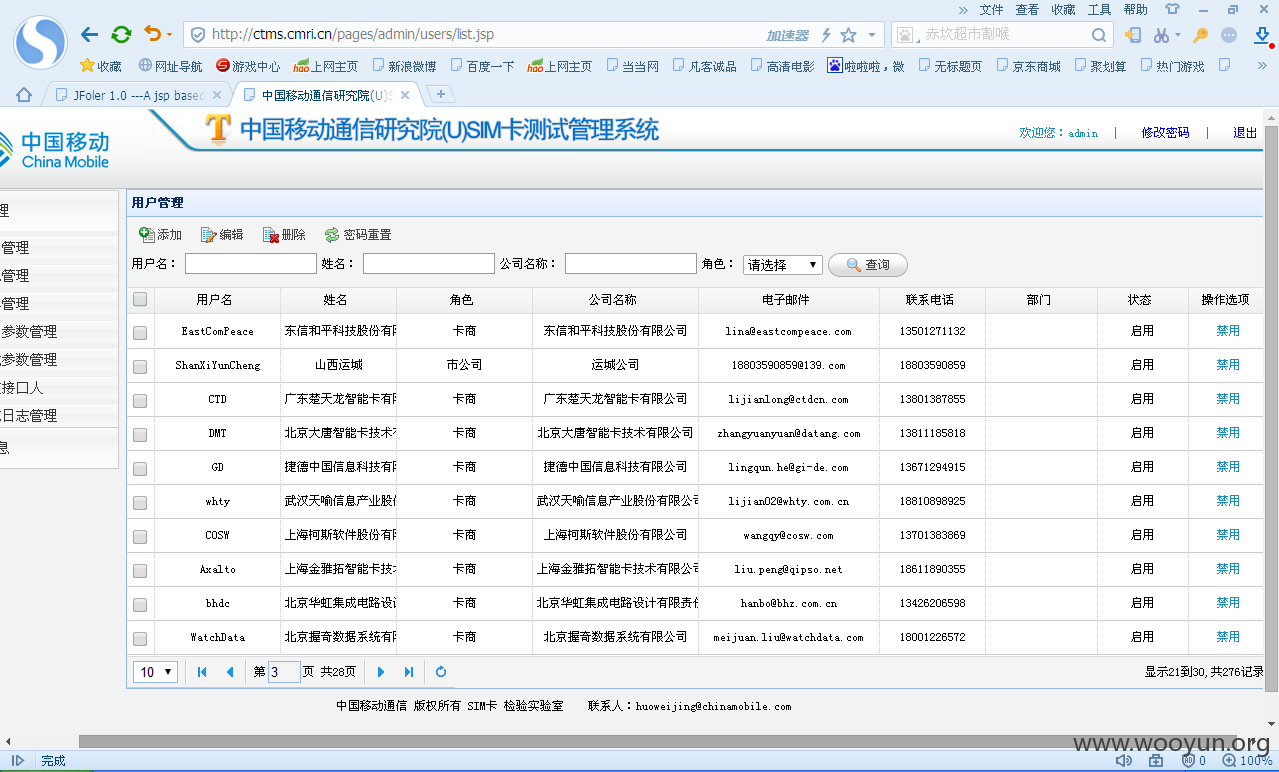
Task: Click 禁用 for the EastComPeace row
Action: click(x=1227, y=331)
